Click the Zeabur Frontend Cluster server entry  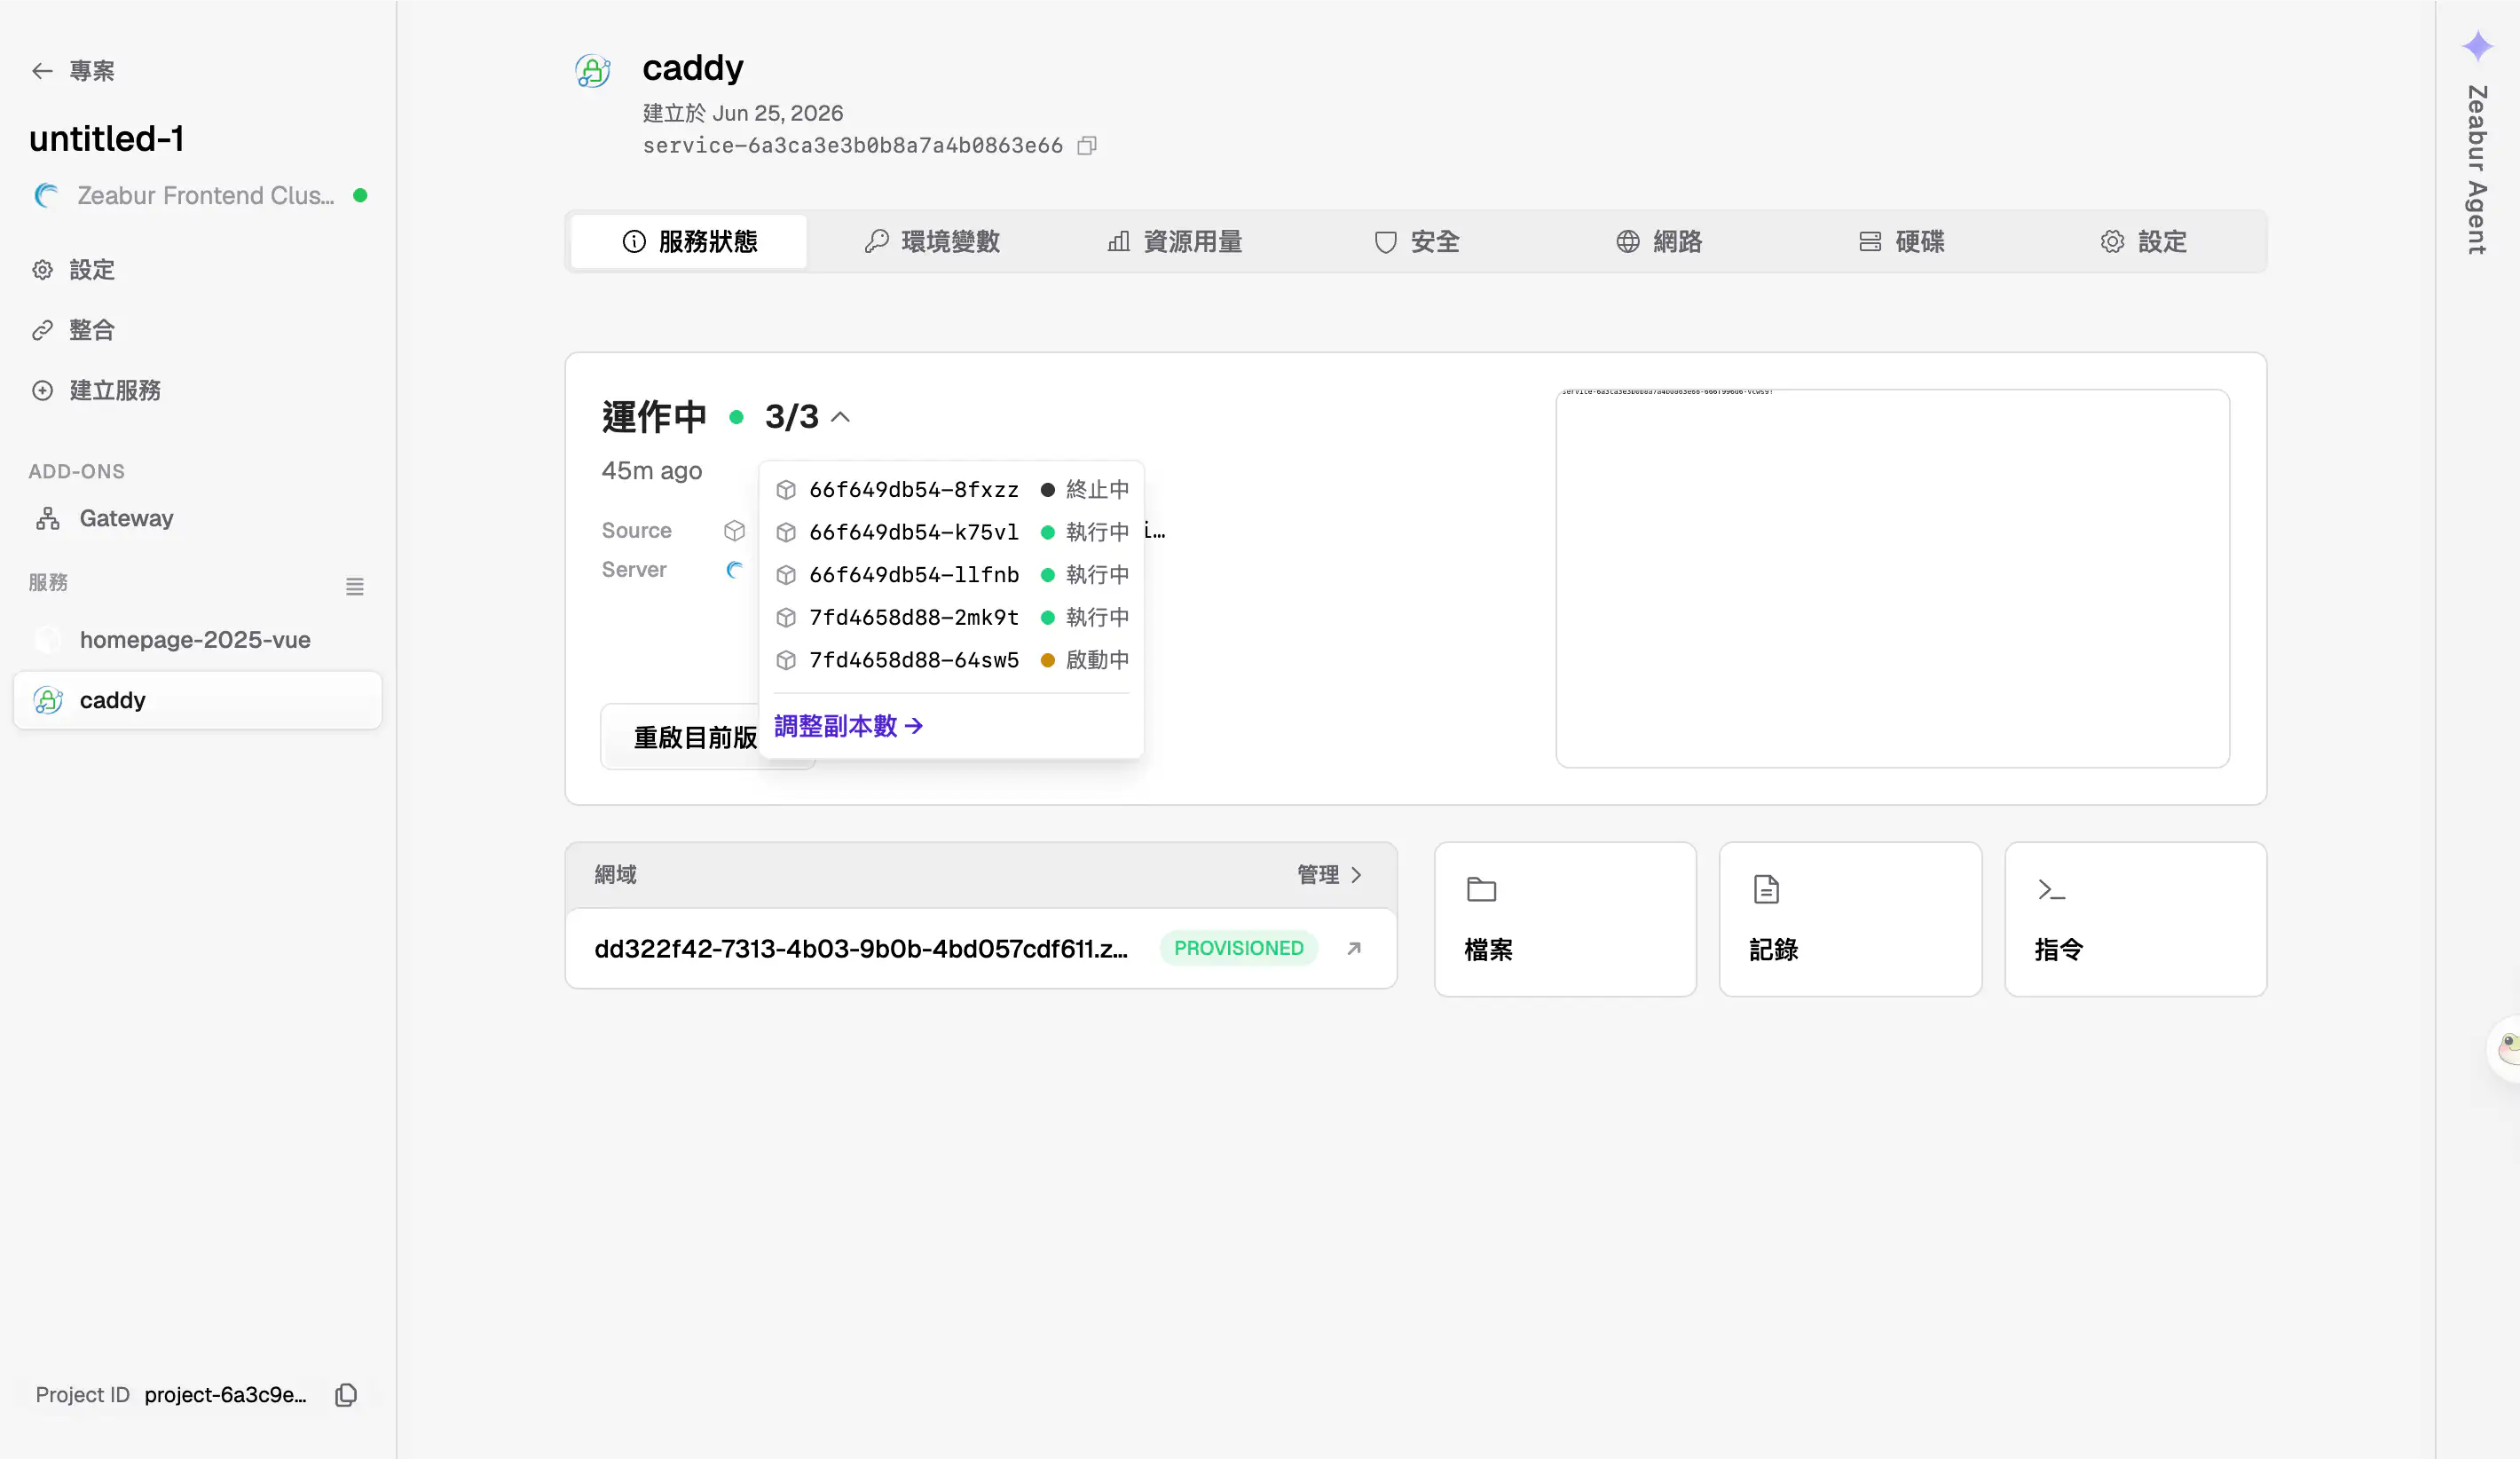[x=200, y=195]
